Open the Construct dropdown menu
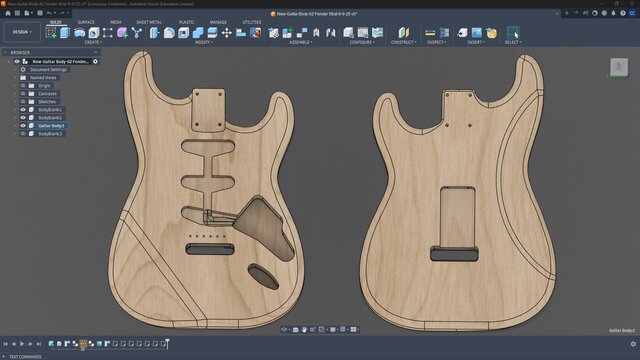The height and width of the screenshot is (360, 640). (404, 42)
